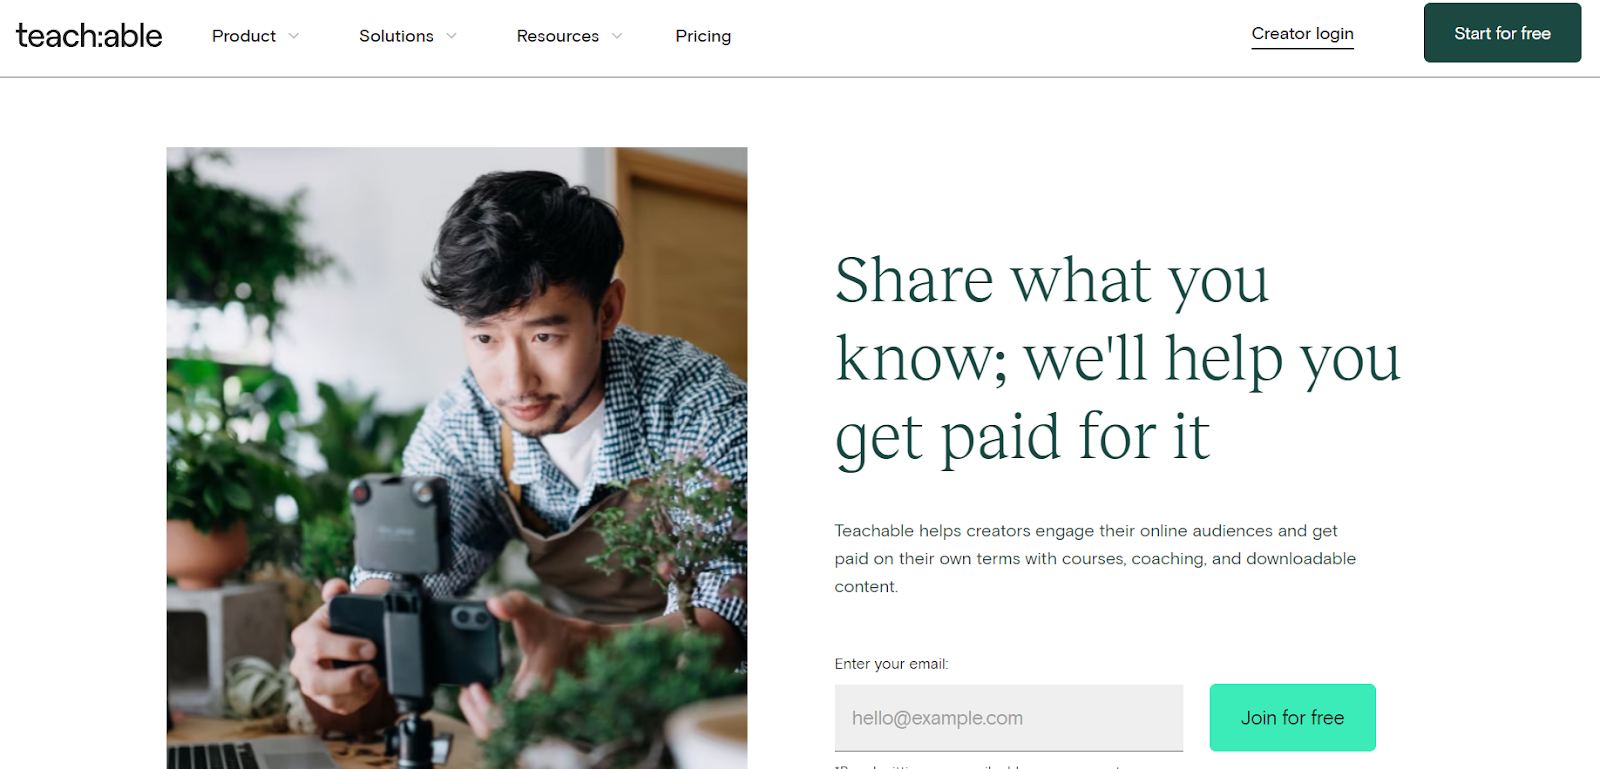Expand the Product dropdown chevron
The width and height of the screenshot is (1600, 769).
pos(294,36)
